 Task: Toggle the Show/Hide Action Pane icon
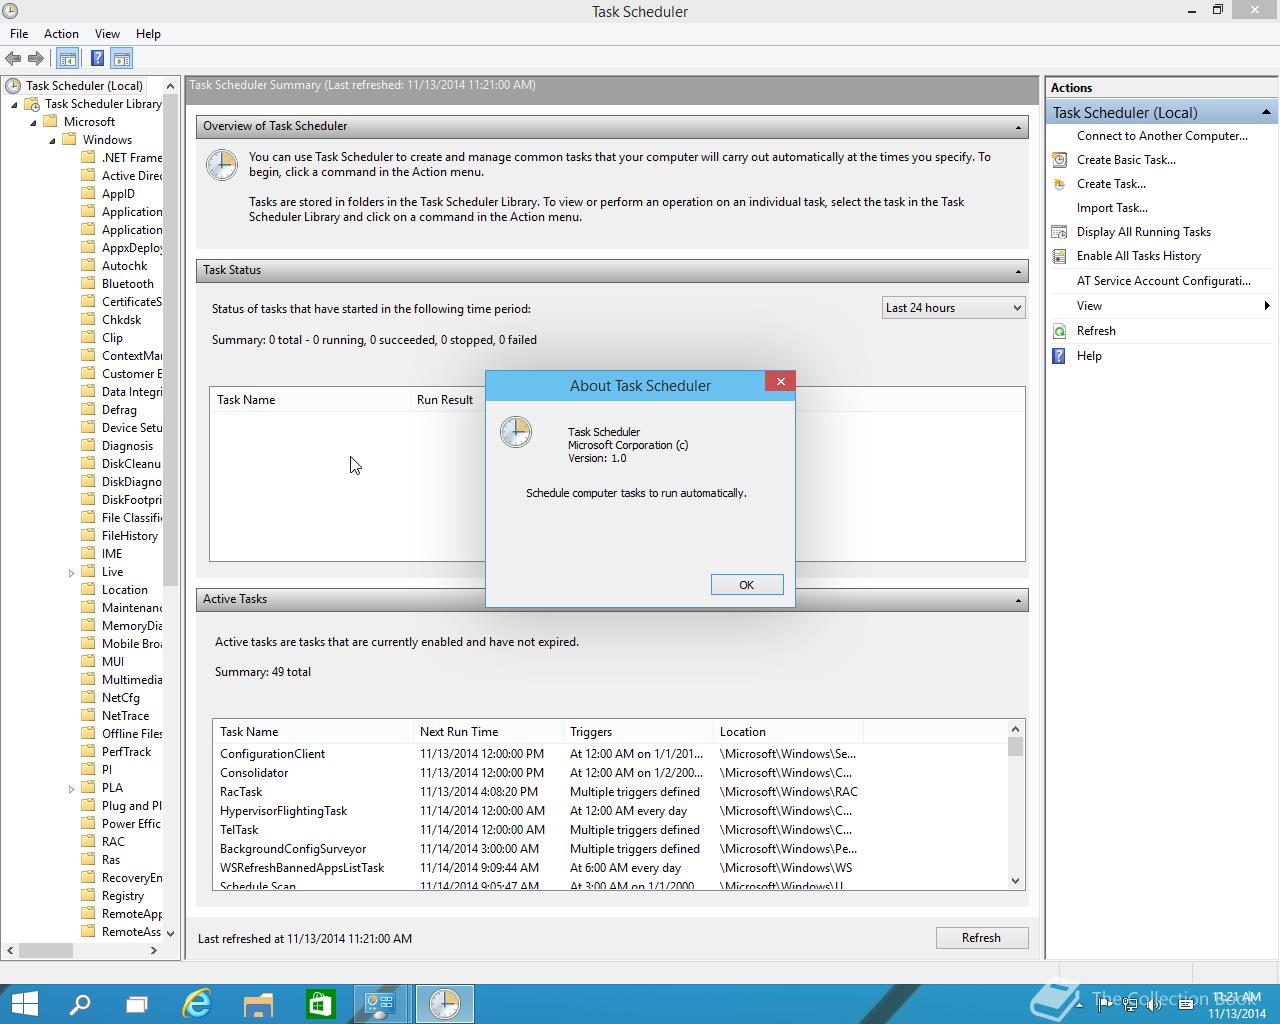click(x=121, y=58)
